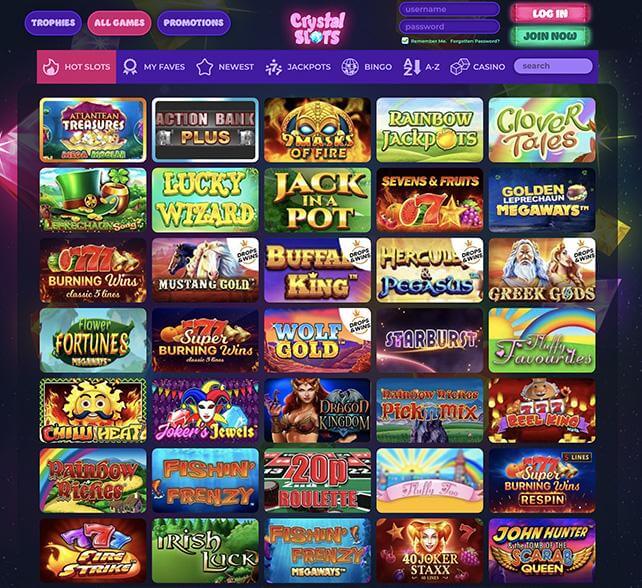This screenshot has width=642, height=588.
Task: Click the Log In button
Action: (550, 14)
